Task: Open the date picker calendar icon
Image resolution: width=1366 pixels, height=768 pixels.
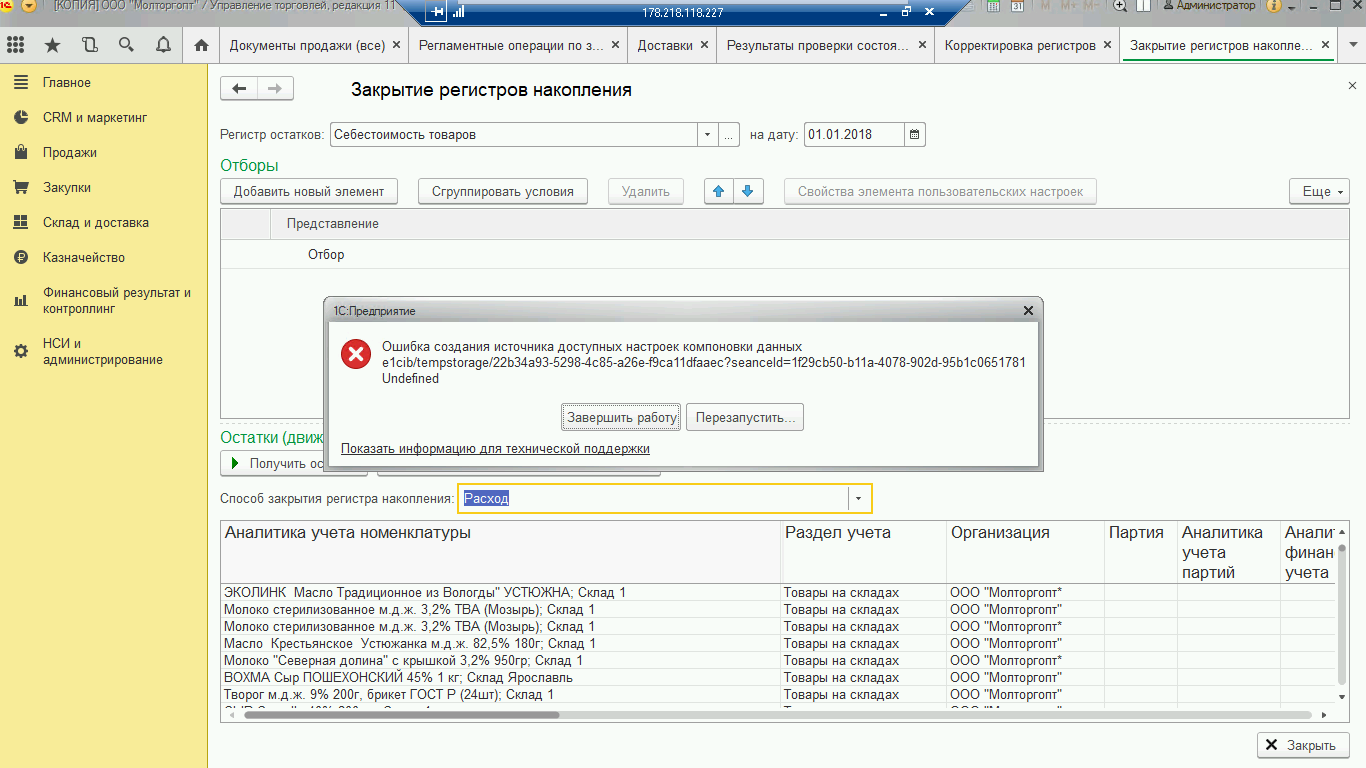Action: 915,134
